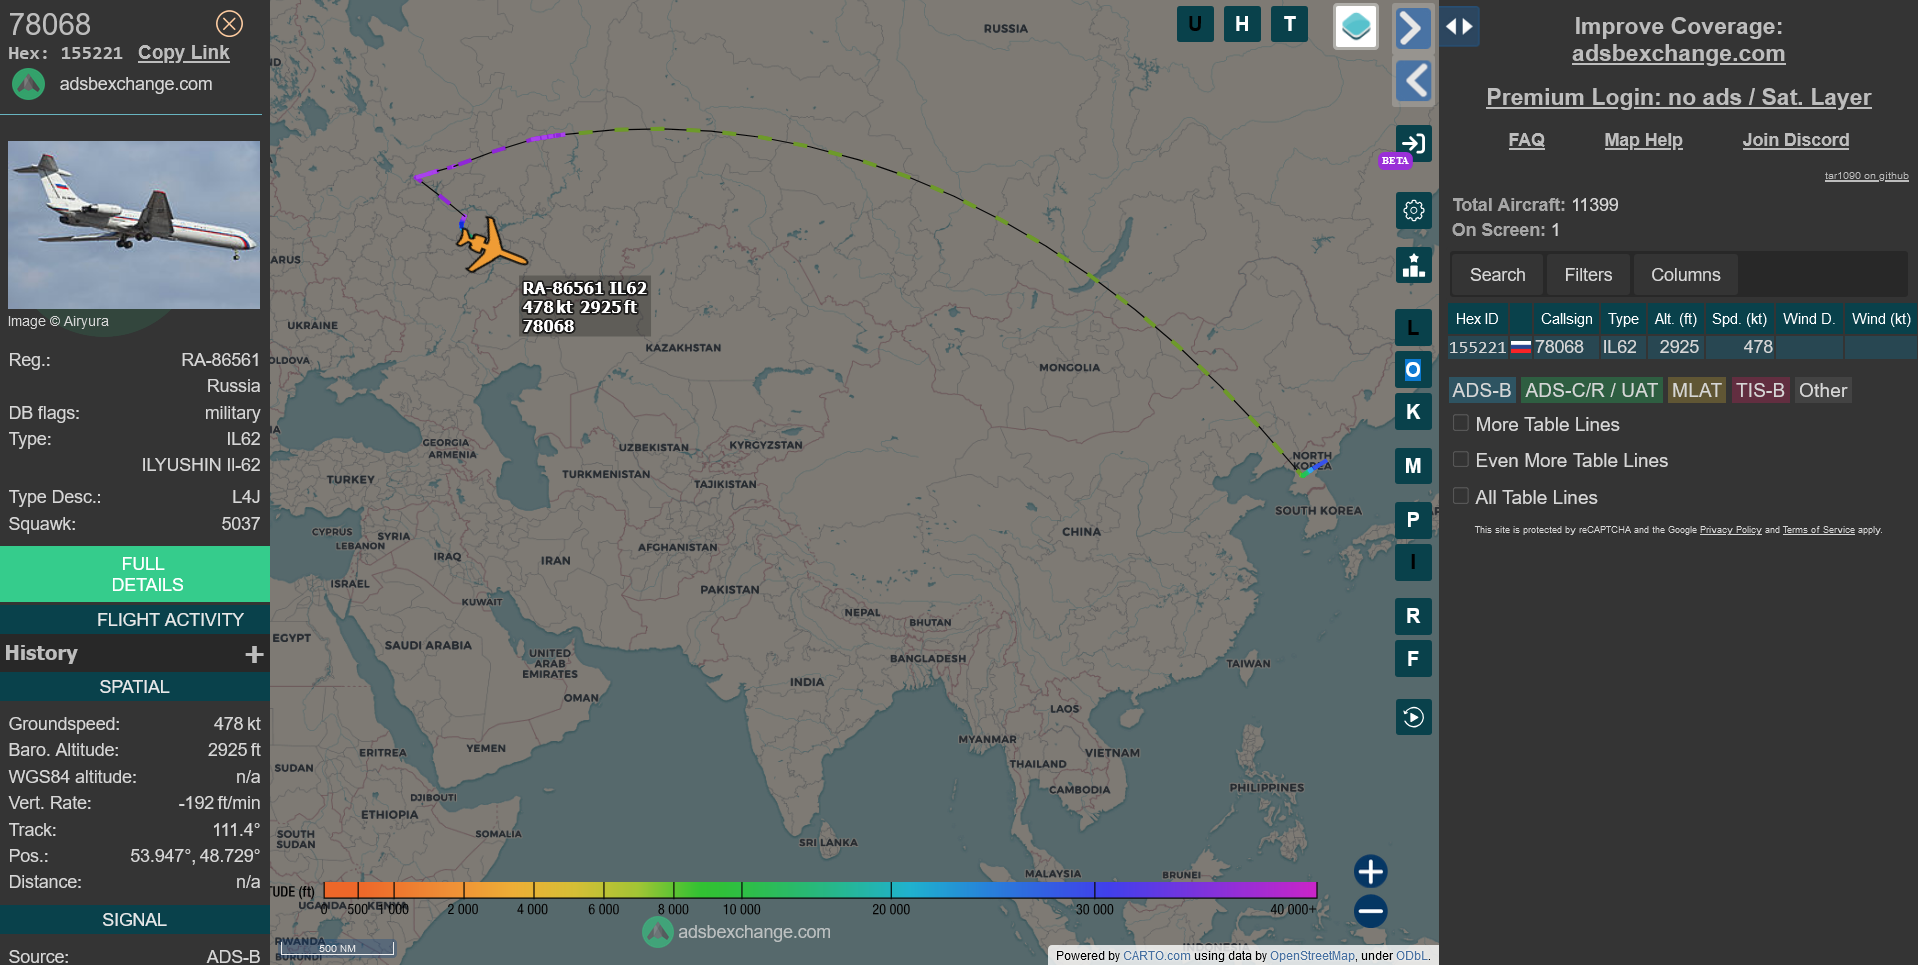
Task: Click the O map button
Action: click(1413, 370)
